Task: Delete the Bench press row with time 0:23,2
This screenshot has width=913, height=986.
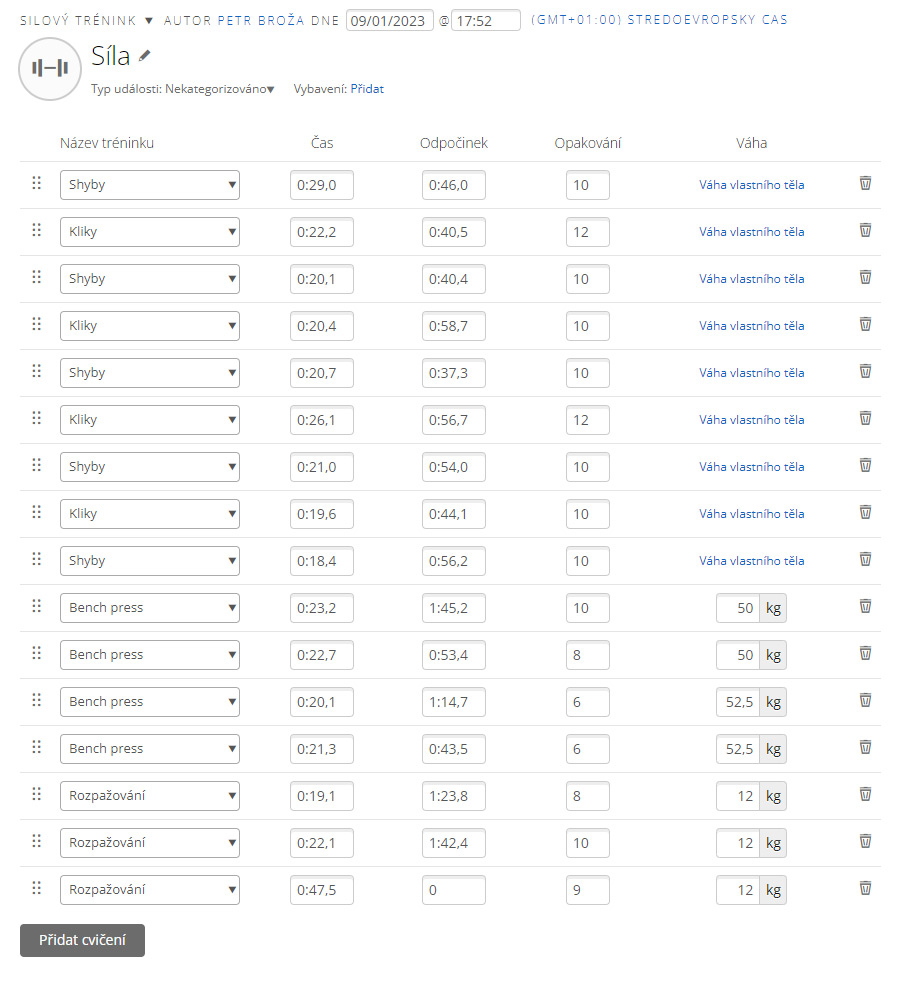Action: 865,606
